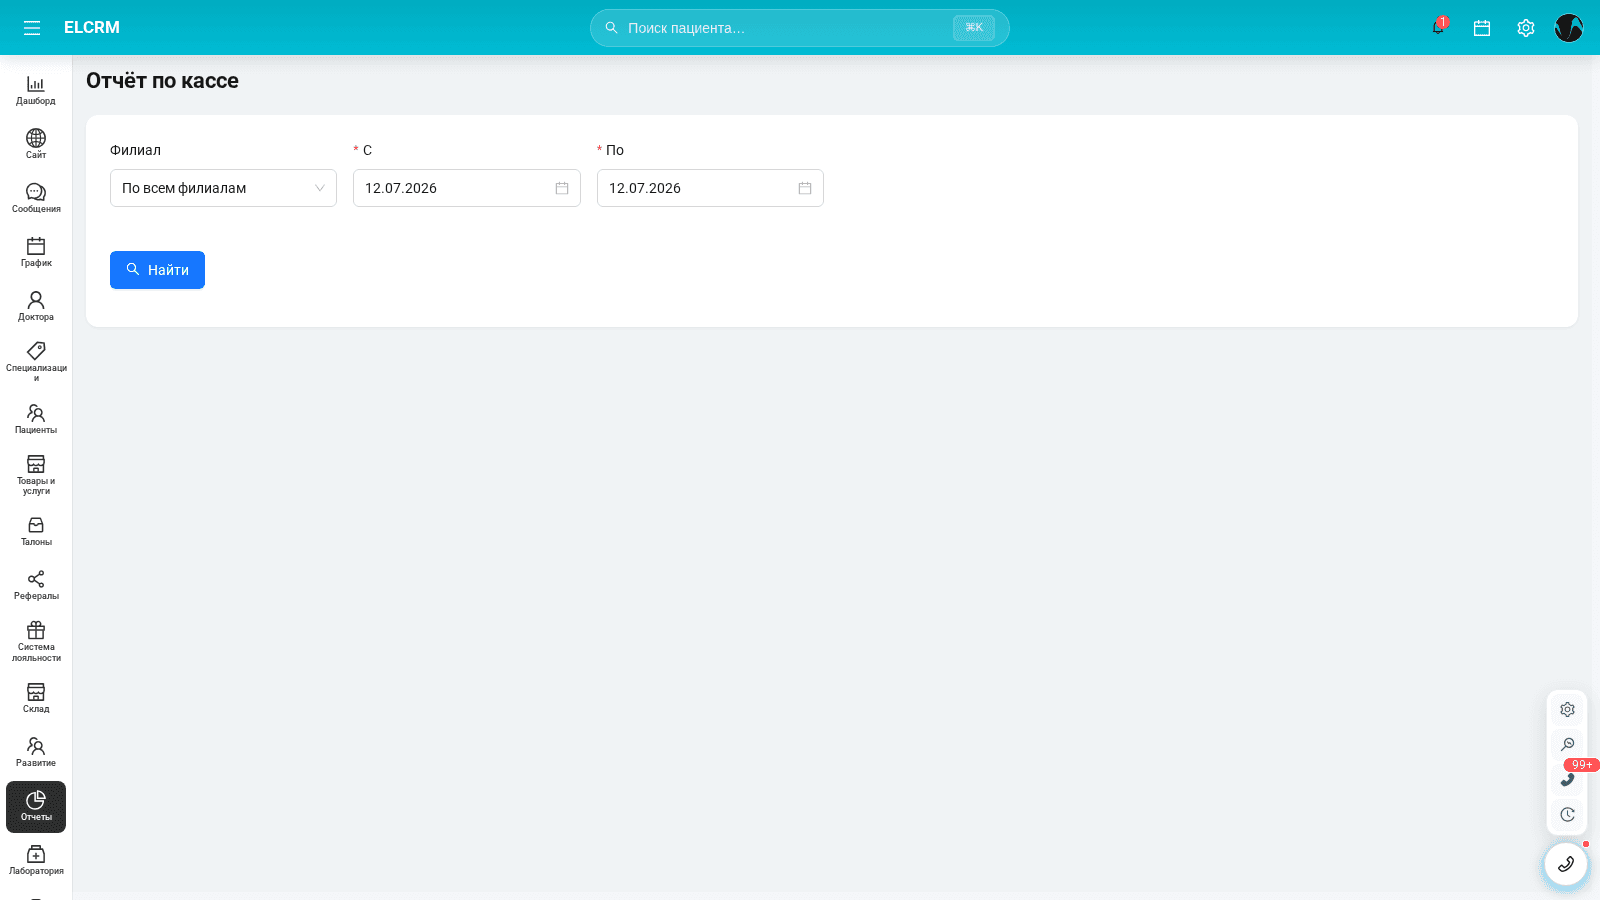Open the График schedule section

pyautogui.click(x=36, y=252)
